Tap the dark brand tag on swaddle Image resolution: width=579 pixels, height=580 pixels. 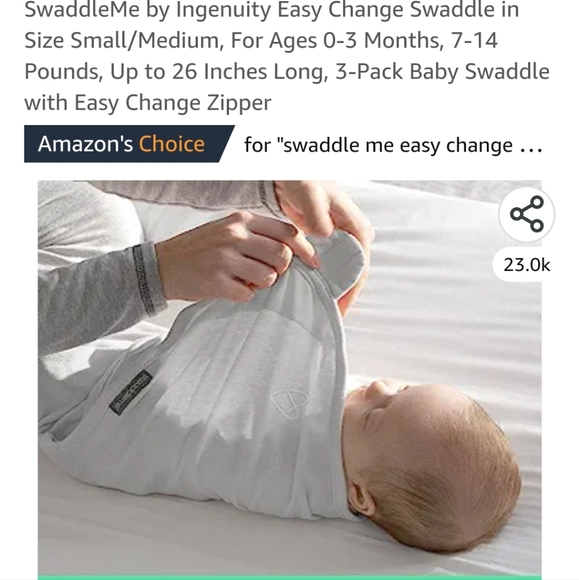pos(131,392)
